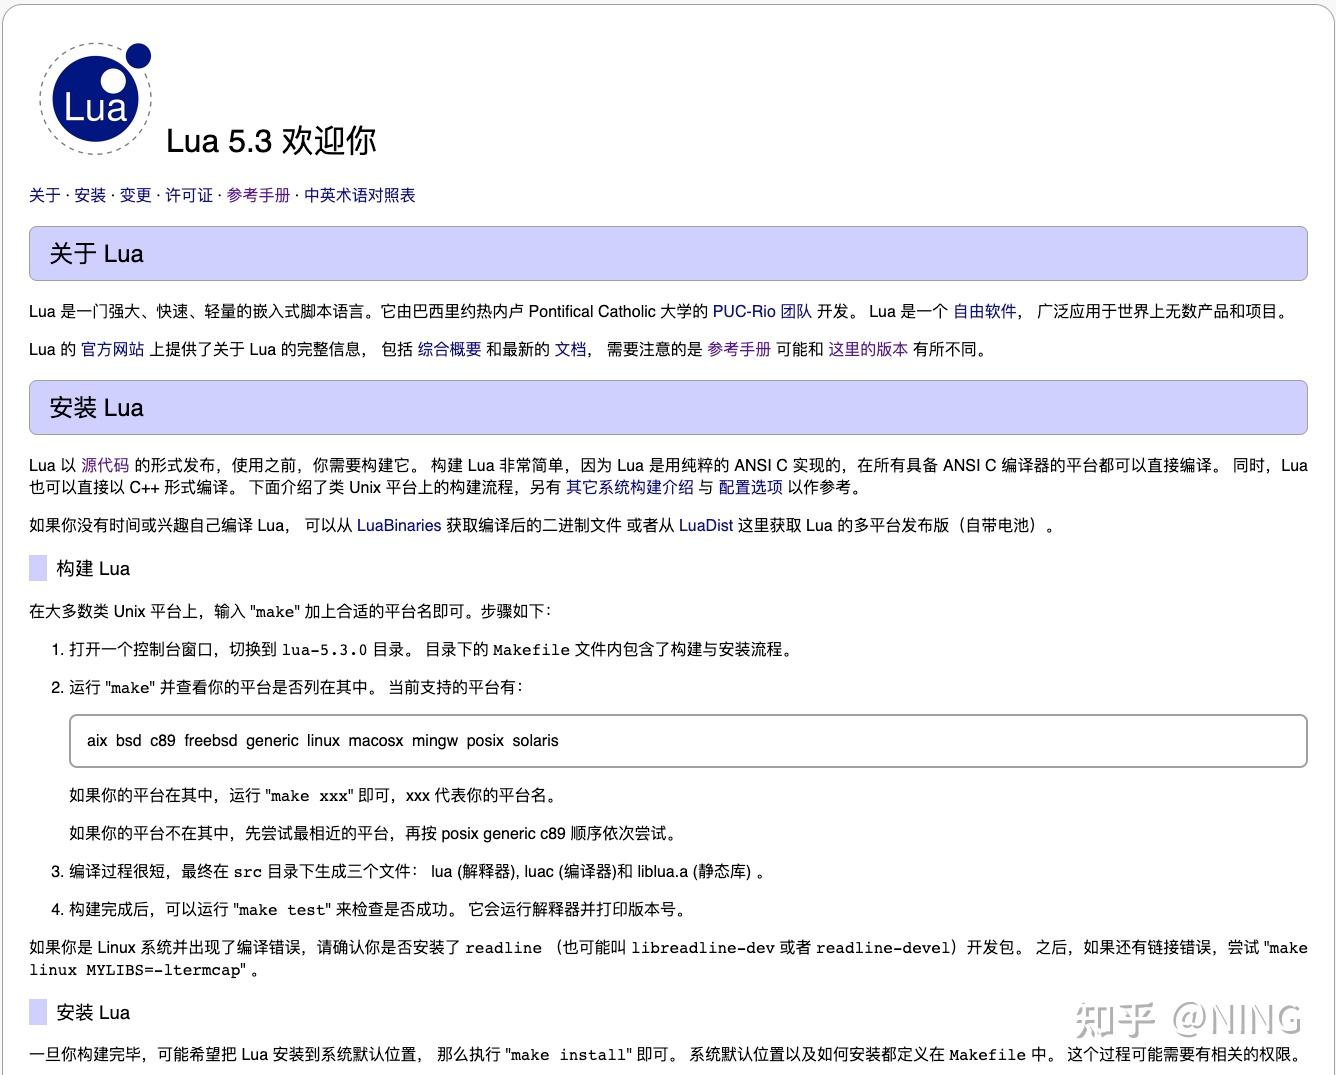Click the text lua-5.3.0 in step 1
Image resolution: width=1336 pixels, height=1075 pixels.
[x=324, y=650]
